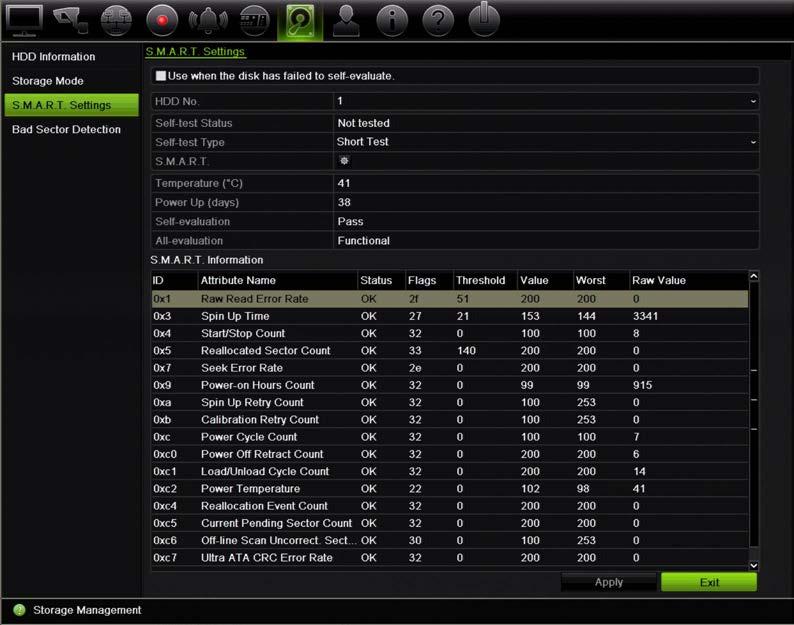Open the Self-test Type dropdown
Viewport: 794px width, 625px height.
546,142
